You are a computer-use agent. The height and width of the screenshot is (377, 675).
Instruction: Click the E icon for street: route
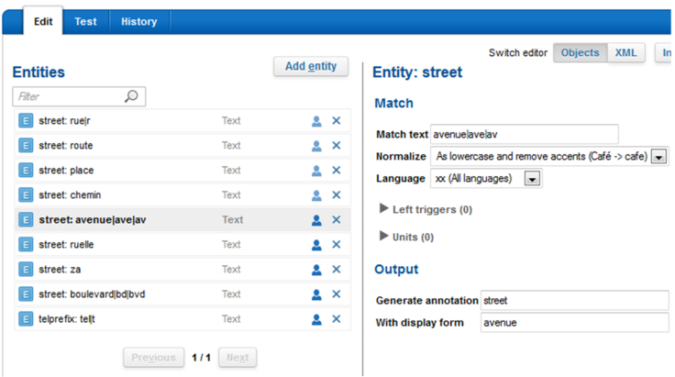(x=26, y=145)
